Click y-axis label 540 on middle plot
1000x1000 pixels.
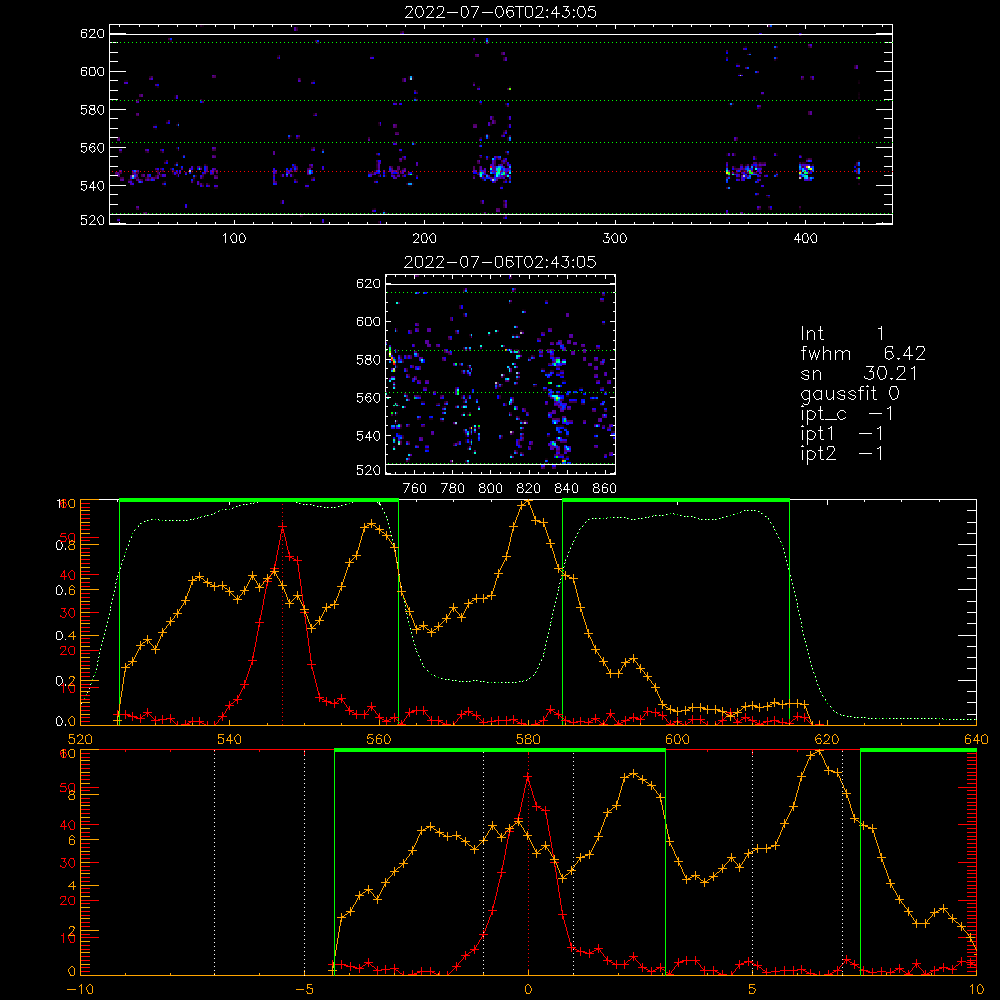369,436
